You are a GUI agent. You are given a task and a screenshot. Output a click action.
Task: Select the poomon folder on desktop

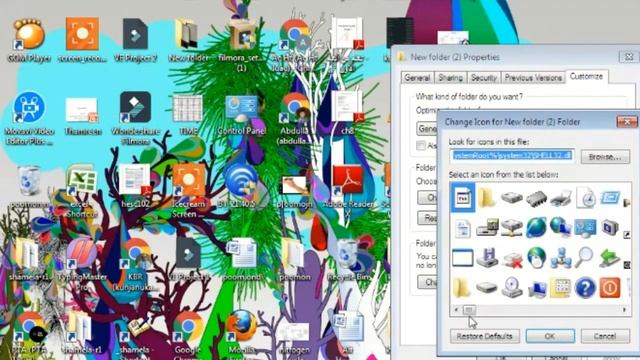tap(294, 260)
